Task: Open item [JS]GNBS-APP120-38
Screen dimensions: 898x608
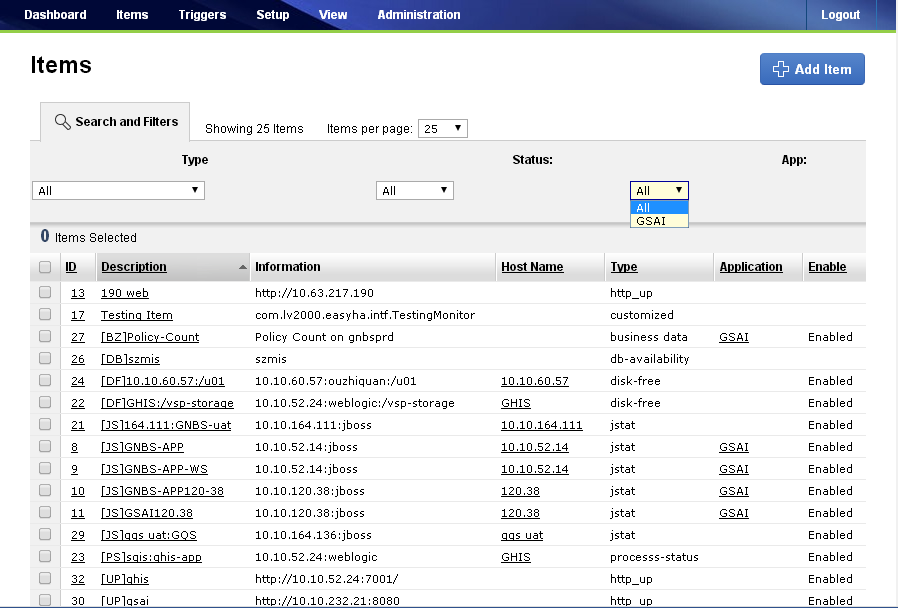Action: tap(162, 491)
